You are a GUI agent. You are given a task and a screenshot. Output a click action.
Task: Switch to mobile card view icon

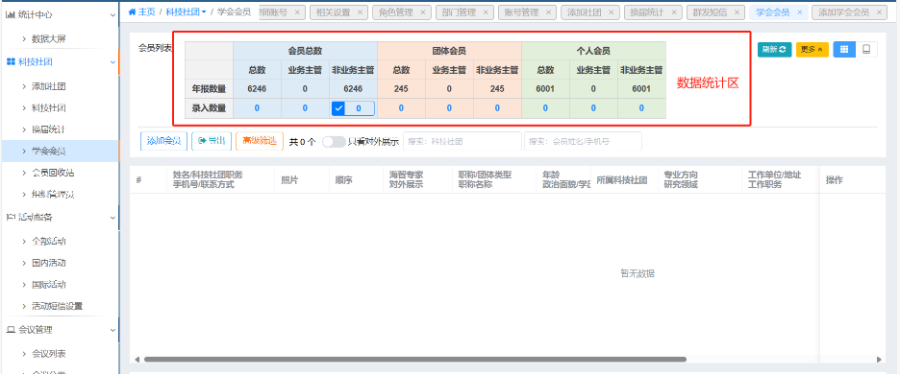coord(866,50)
